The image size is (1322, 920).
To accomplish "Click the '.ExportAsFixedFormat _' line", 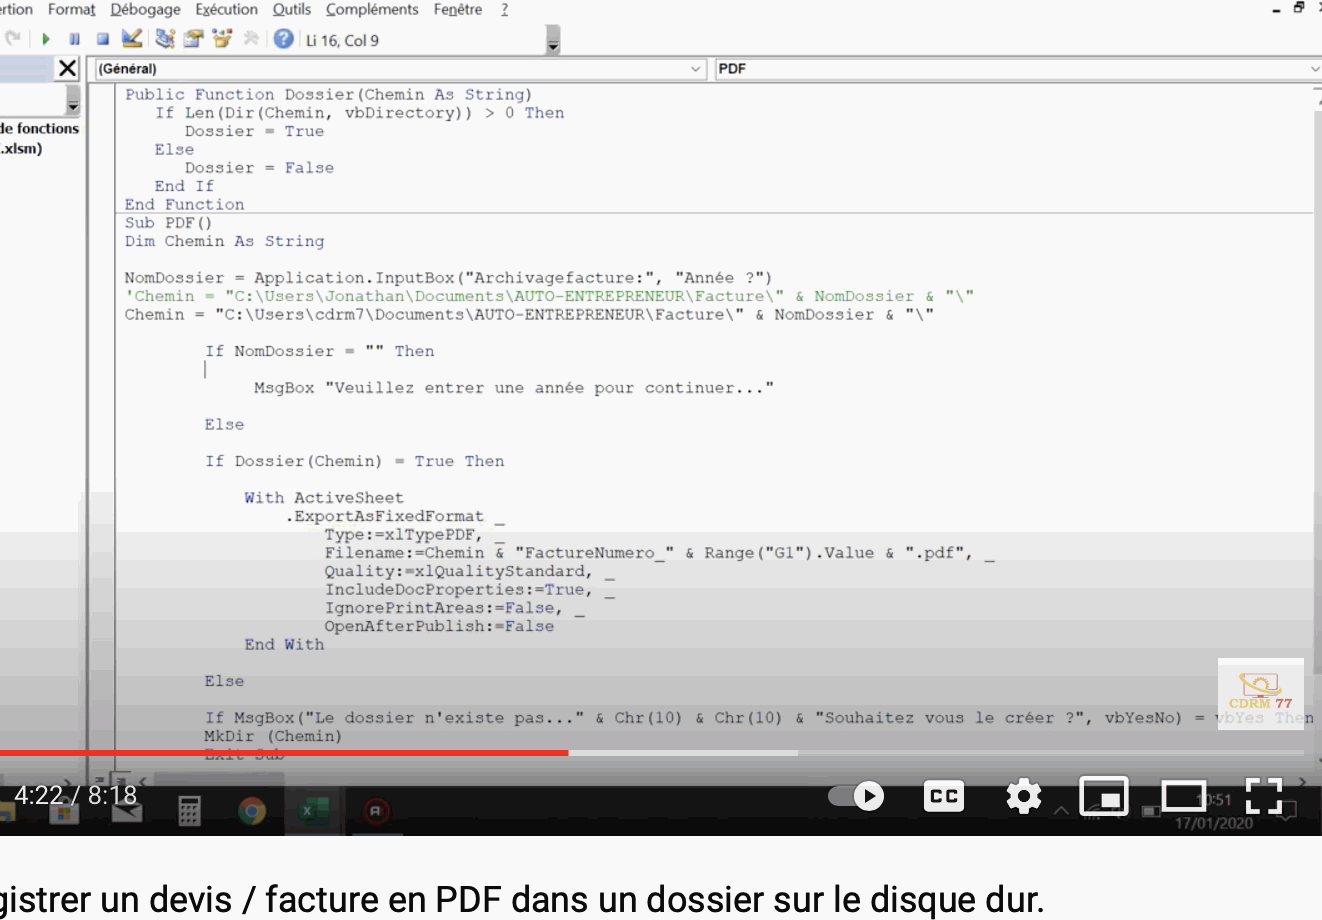I will pyautogui.click(x=395, y=516).
